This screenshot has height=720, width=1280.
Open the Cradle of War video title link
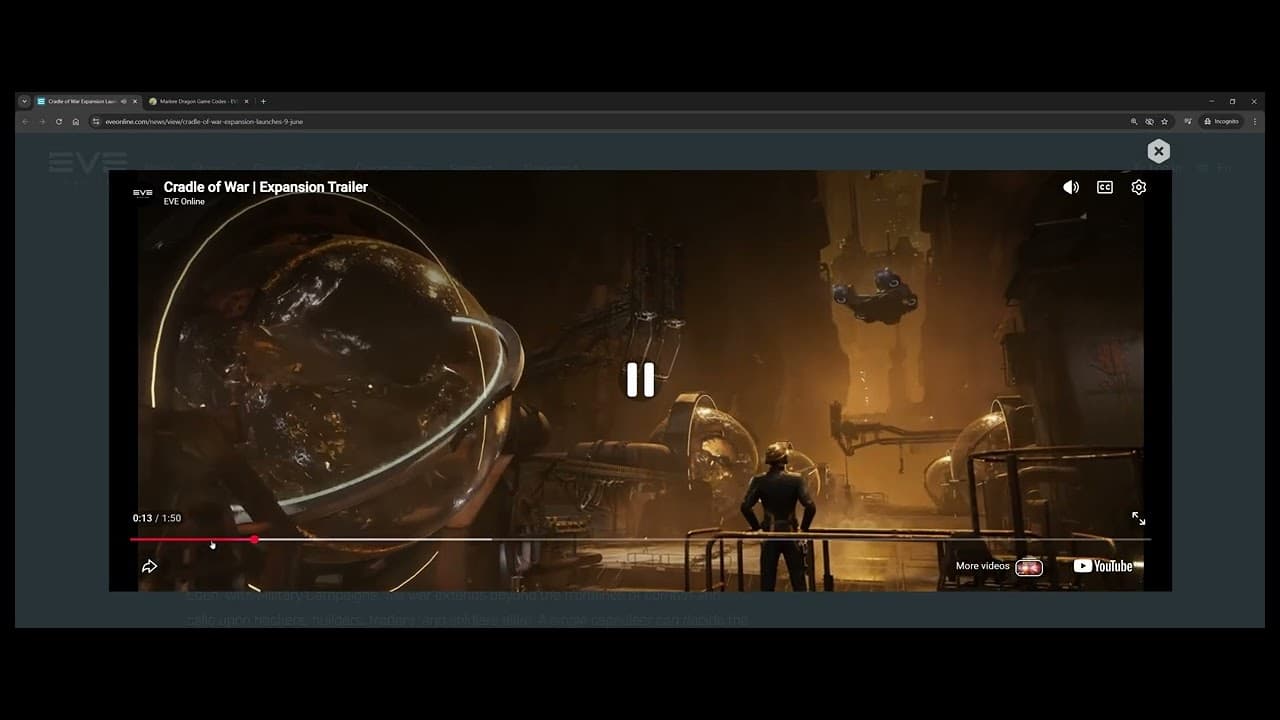pos(266,187)
